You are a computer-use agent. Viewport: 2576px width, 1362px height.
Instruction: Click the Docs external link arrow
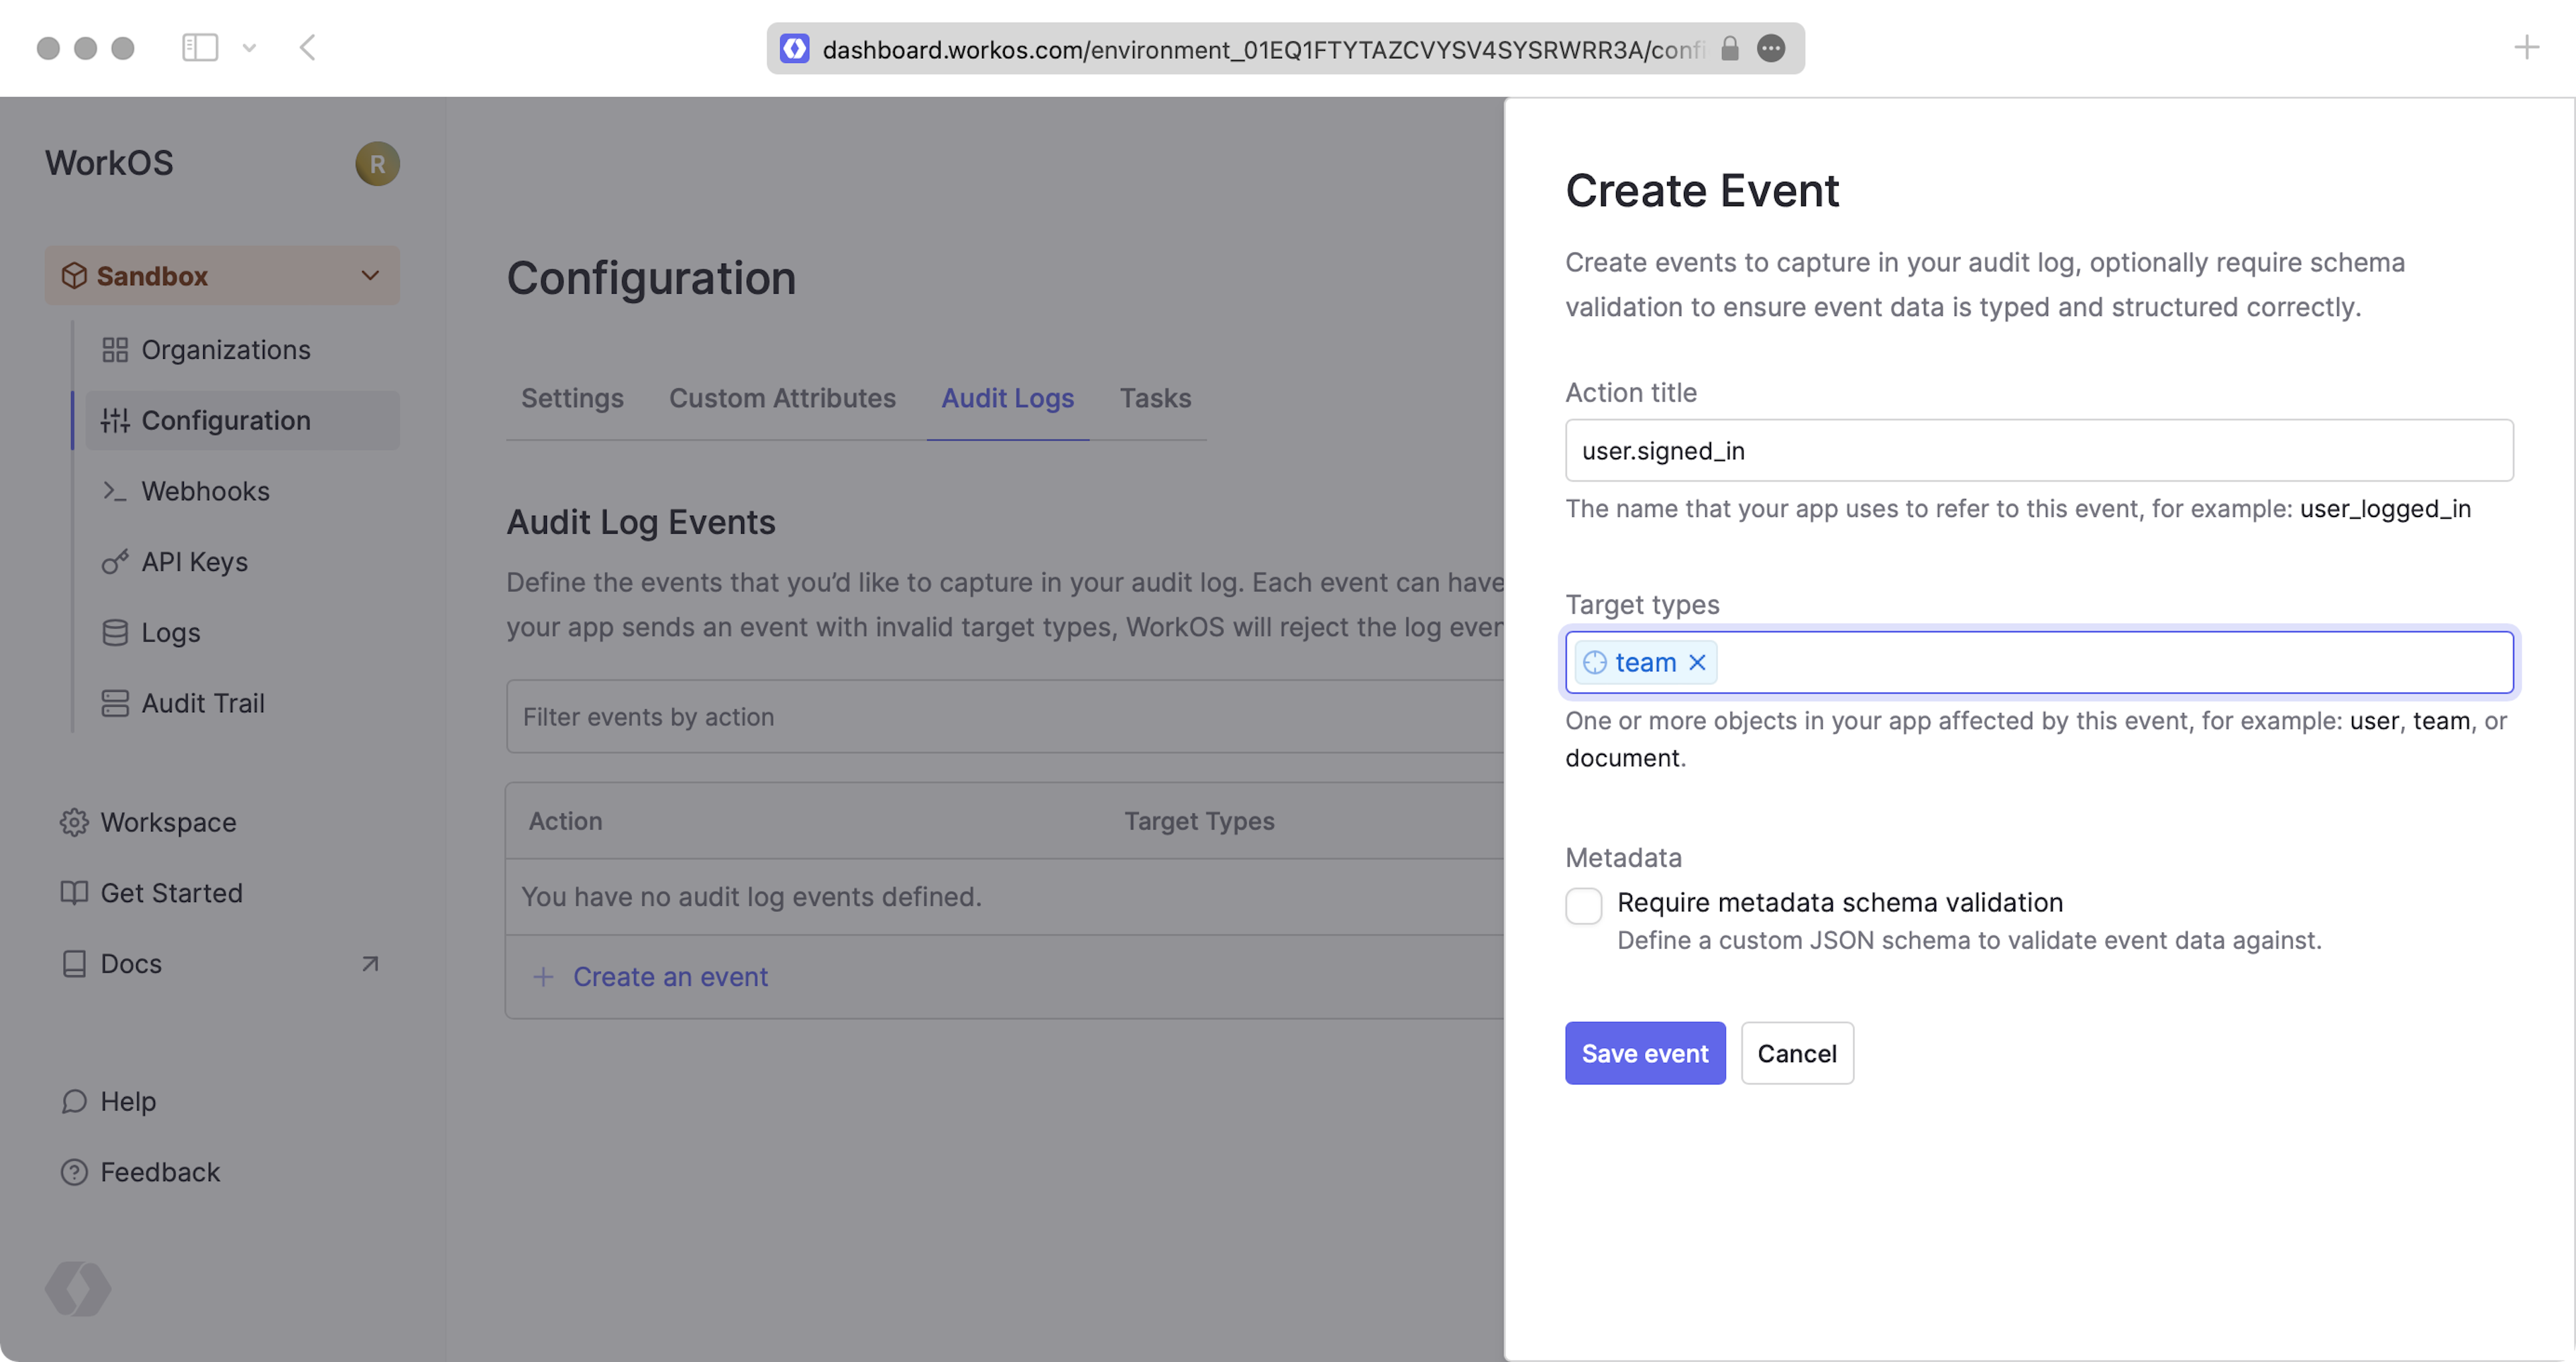pyautogui.click(x=370, y=964)
